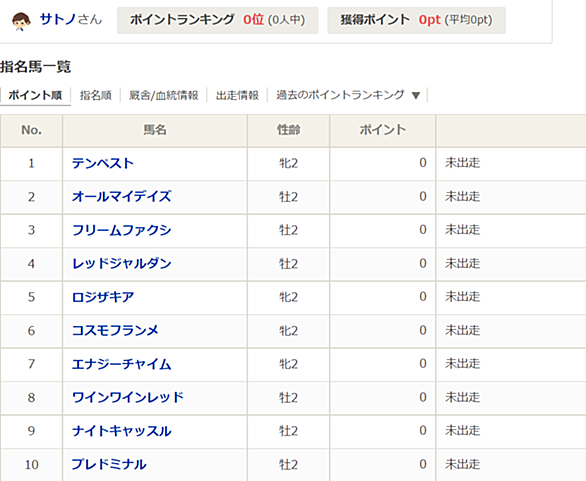Open horse ロジザキア link
This screenshot has width=586, height=481.
pyautogui.click(x=103, y=297)
